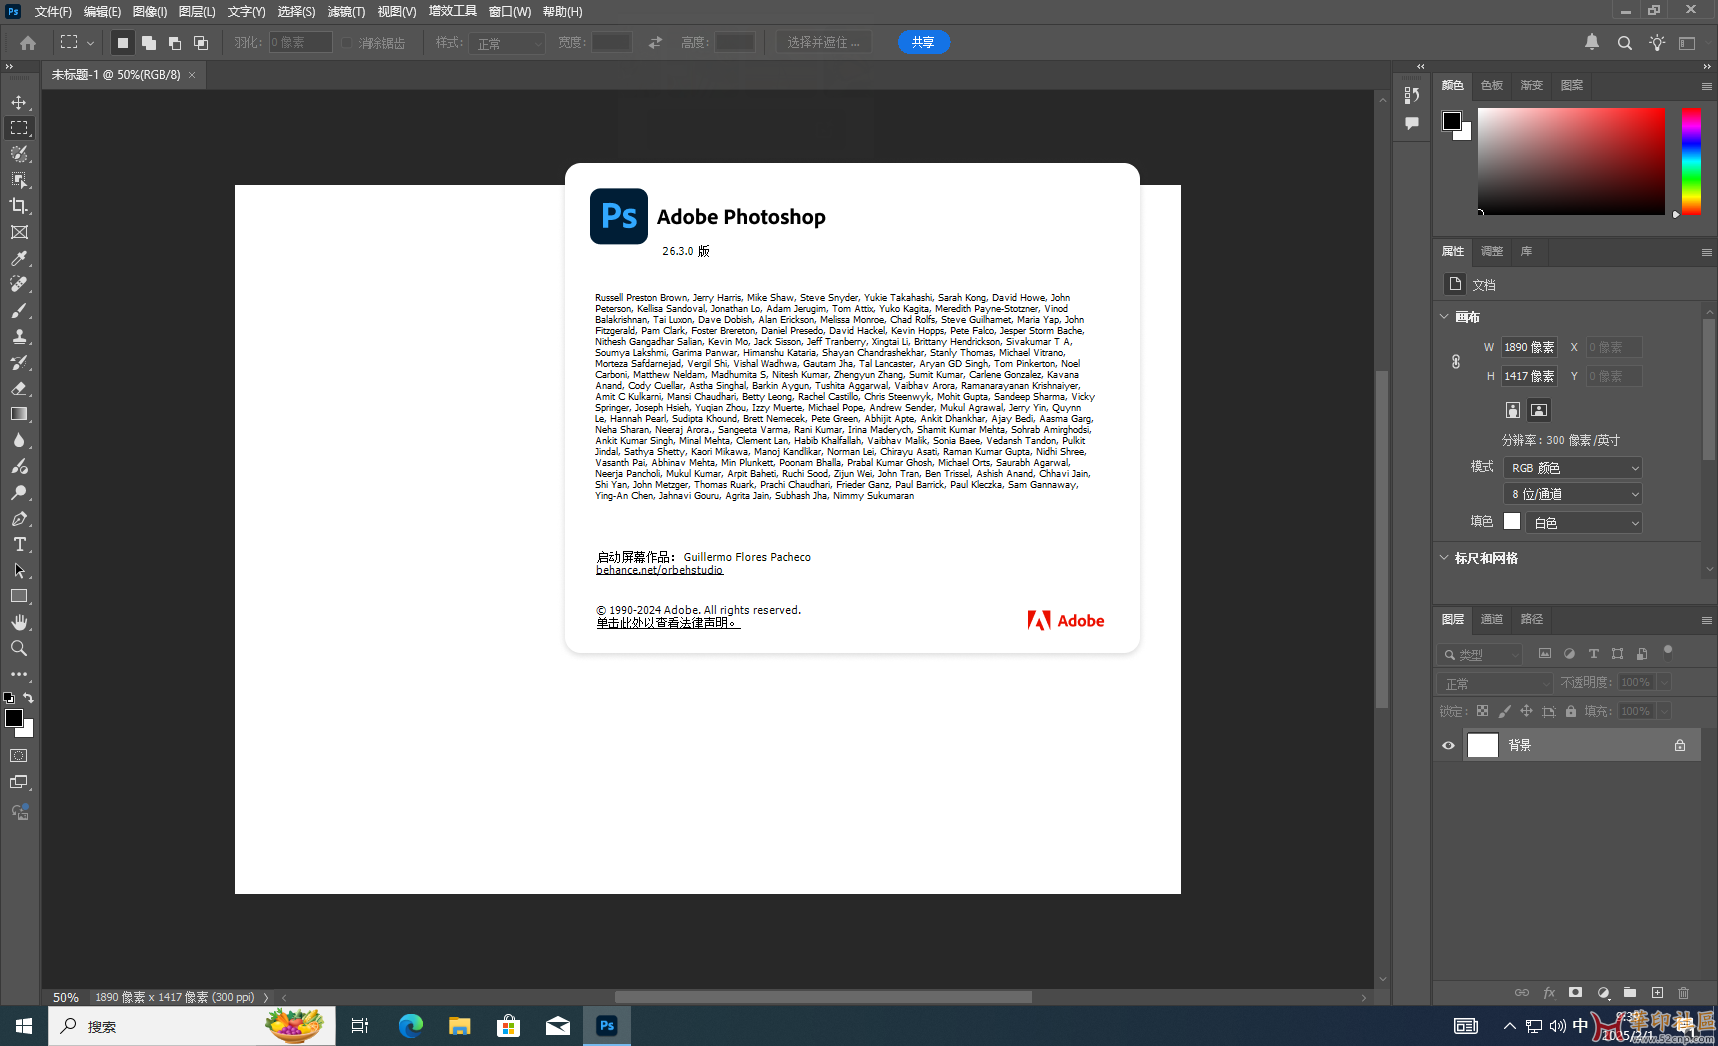
Task: Select the Zoom tool
Action: (19, 648)
